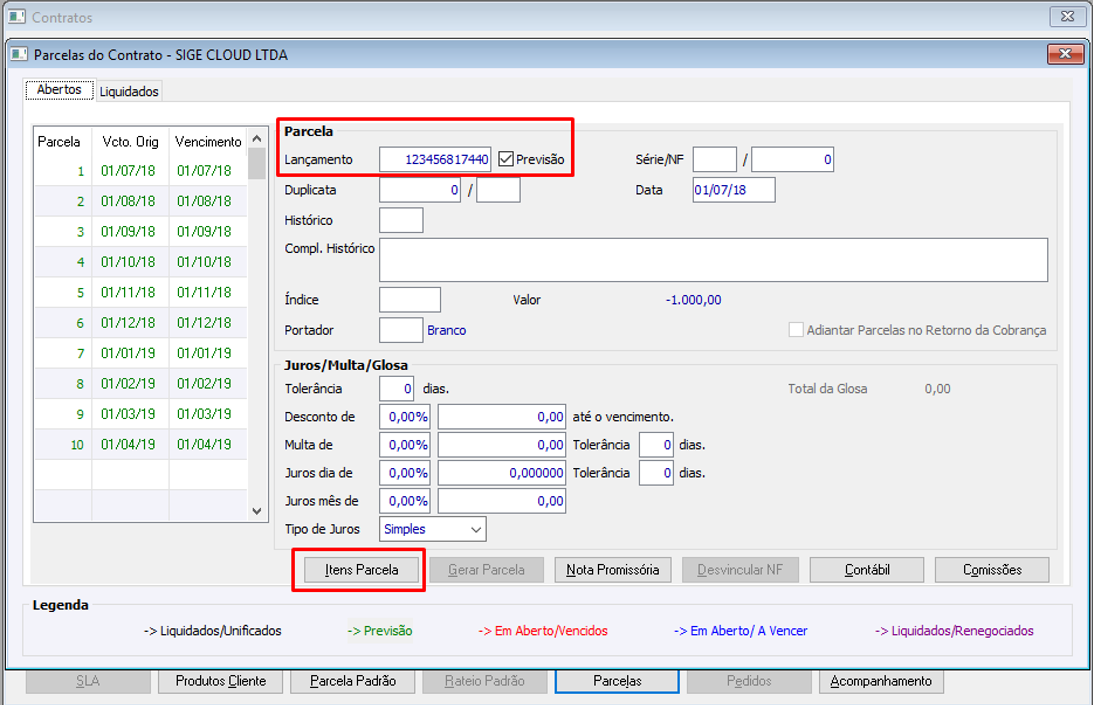
Task: Select parcel row 3 dated 01/09/18
Action: point(141,232)
